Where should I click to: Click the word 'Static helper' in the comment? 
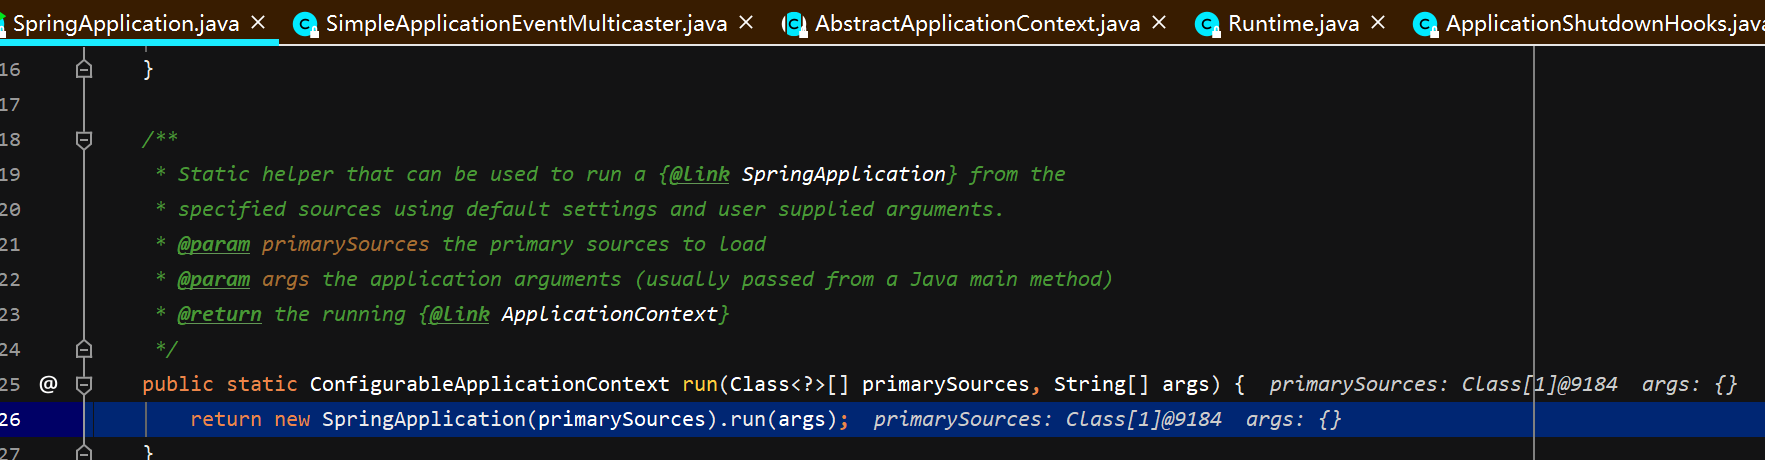click(255, 174)
